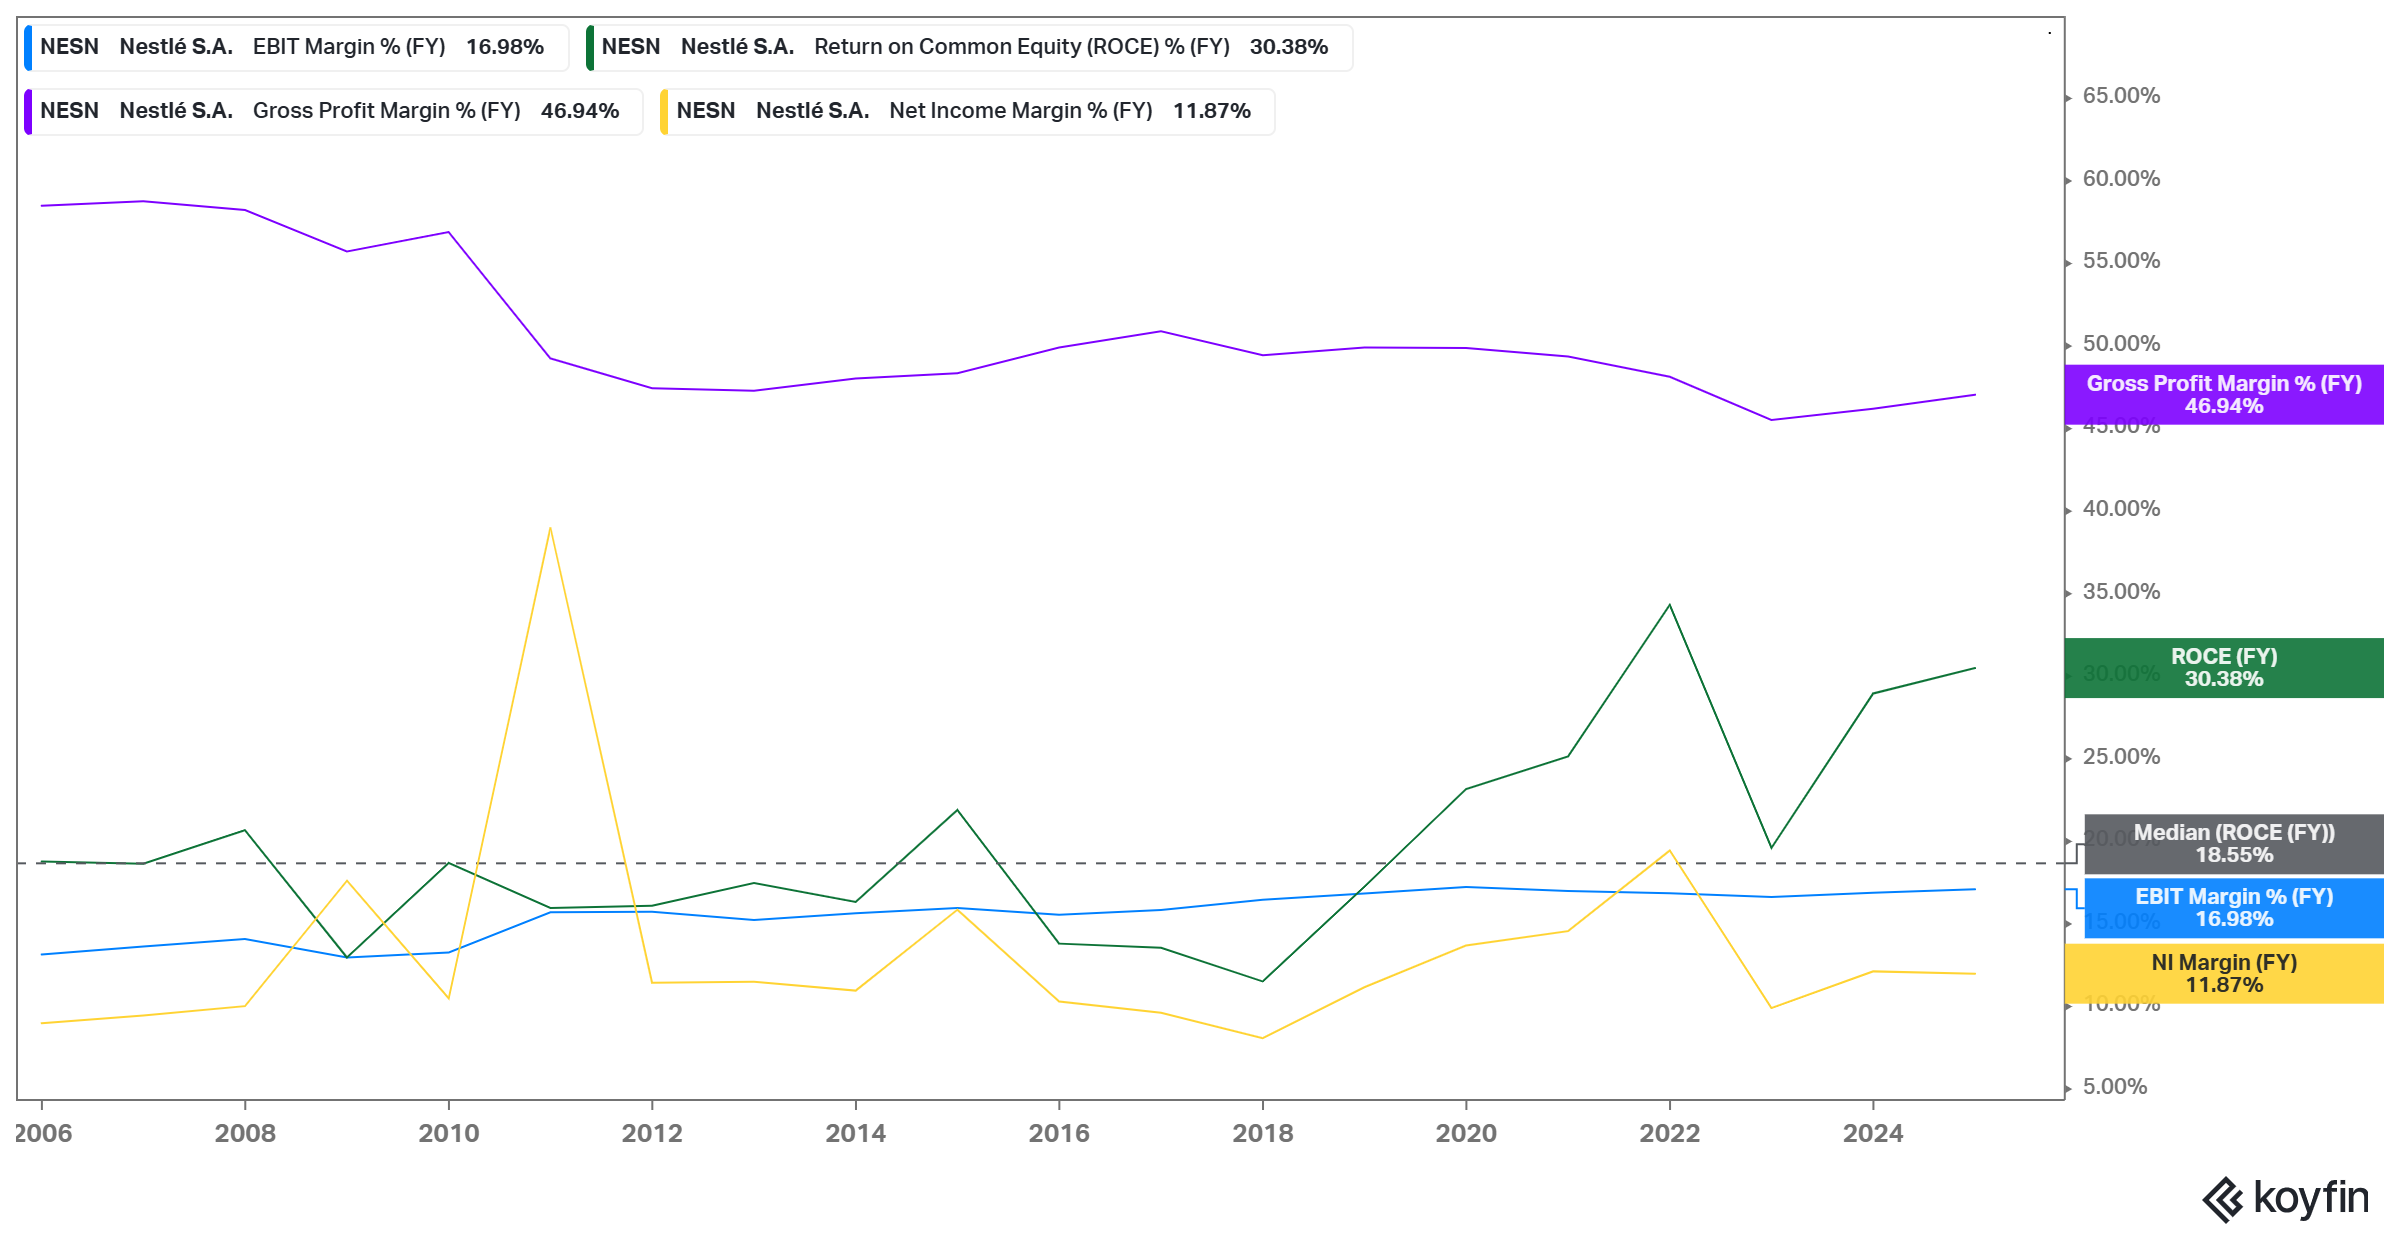The image size is (2400, 1240).
Task: Click the 2022 peak of the green ROCE line
Action: tap(1669, 606)
